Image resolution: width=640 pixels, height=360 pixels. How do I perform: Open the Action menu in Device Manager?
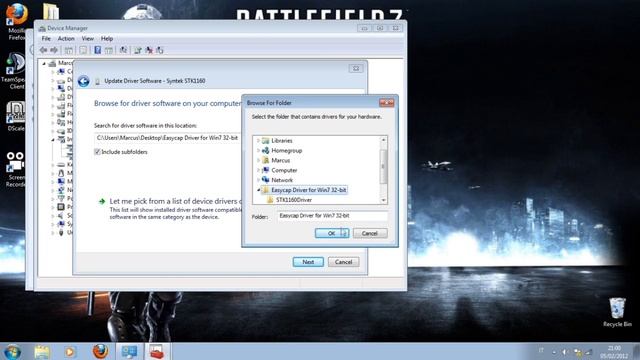tap(66, 38)
